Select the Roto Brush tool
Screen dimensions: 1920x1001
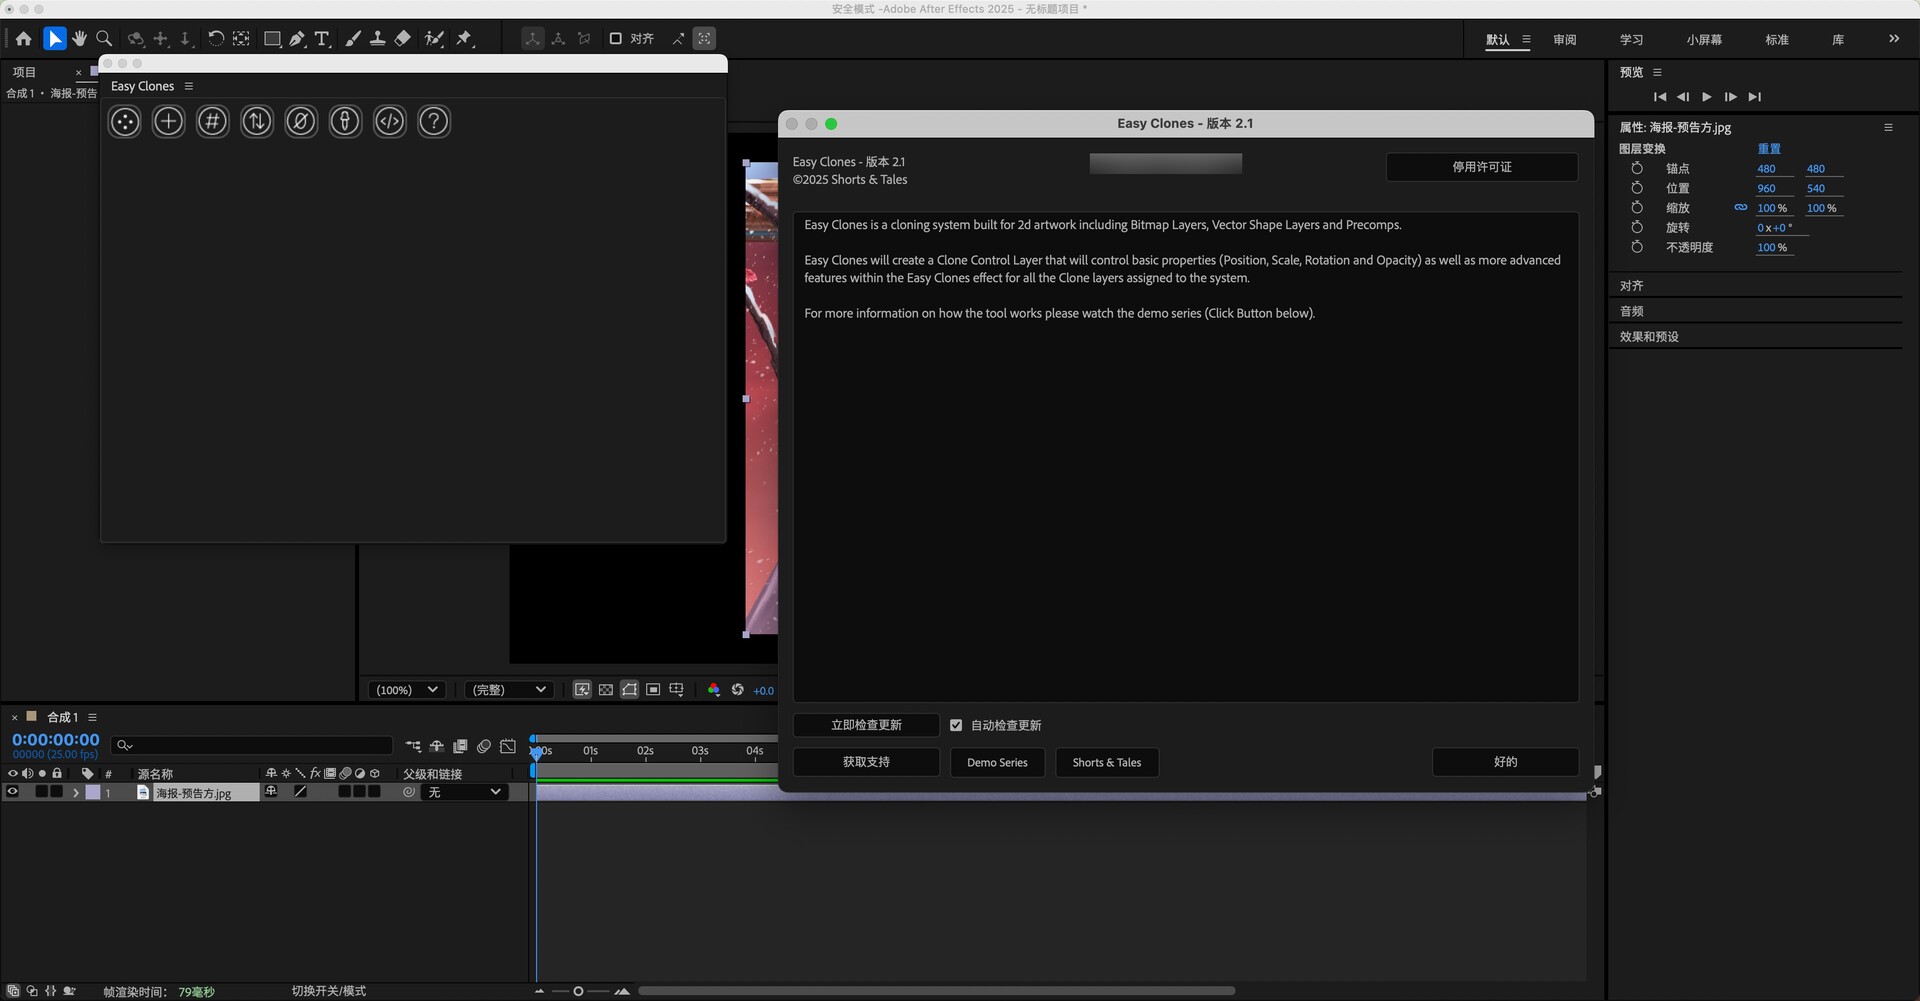(434, 39)
